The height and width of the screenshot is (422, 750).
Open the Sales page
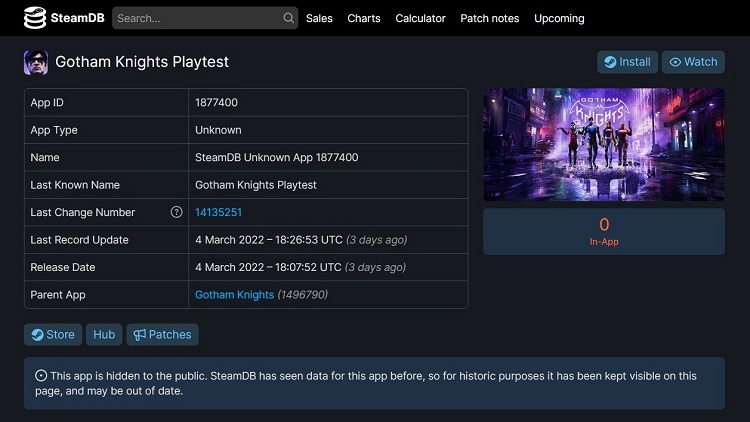coord(319,18)
